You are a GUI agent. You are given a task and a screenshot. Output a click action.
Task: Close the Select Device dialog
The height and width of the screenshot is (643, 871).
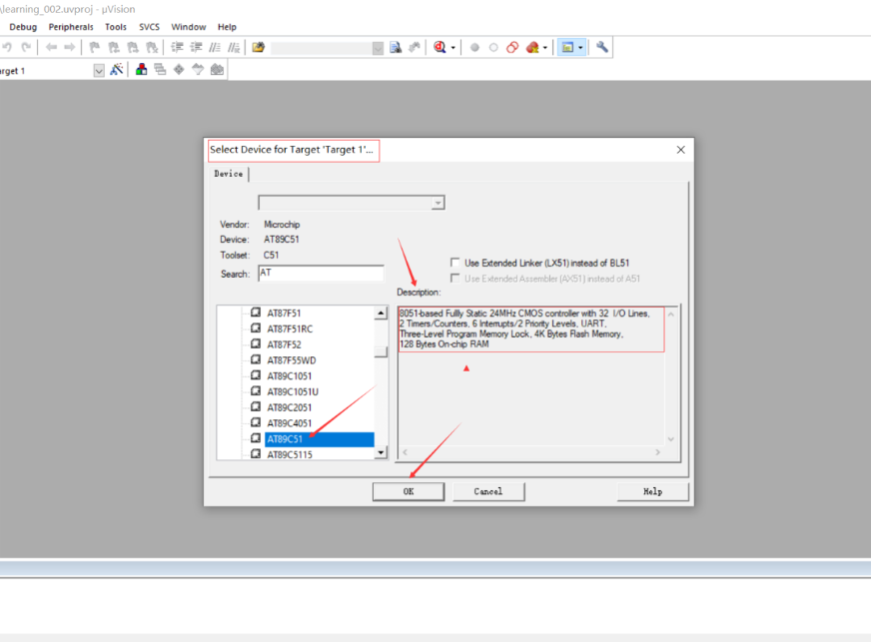[x=680, y=150]
